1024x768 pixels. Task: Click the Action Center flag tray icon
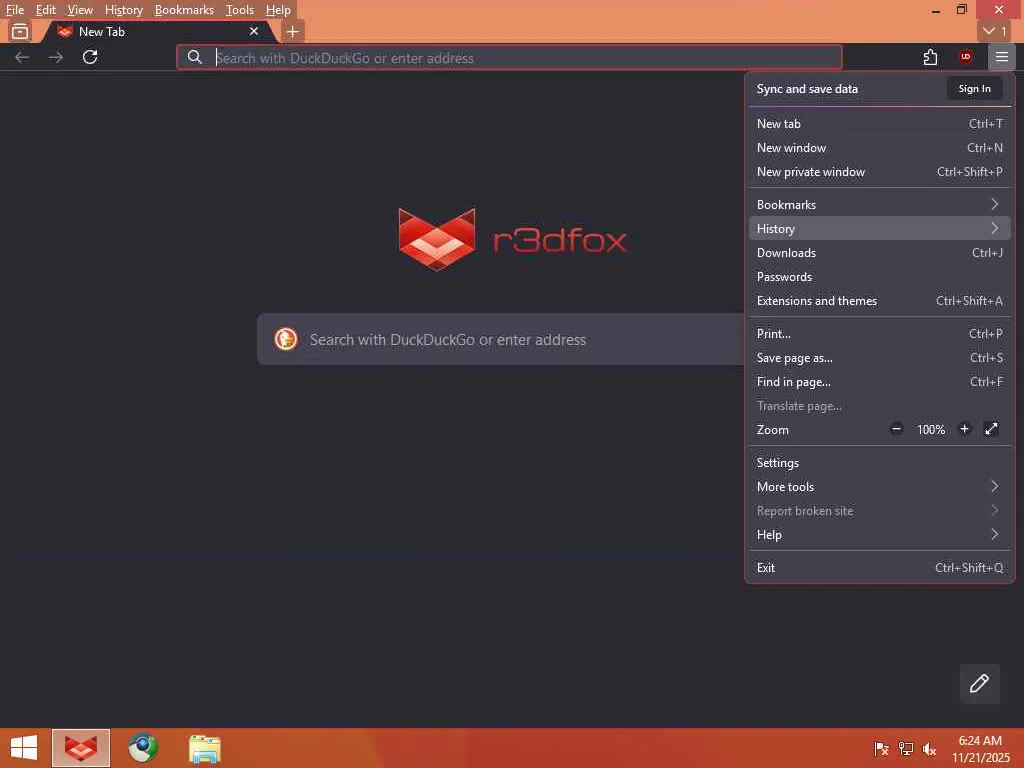(881, 748)
